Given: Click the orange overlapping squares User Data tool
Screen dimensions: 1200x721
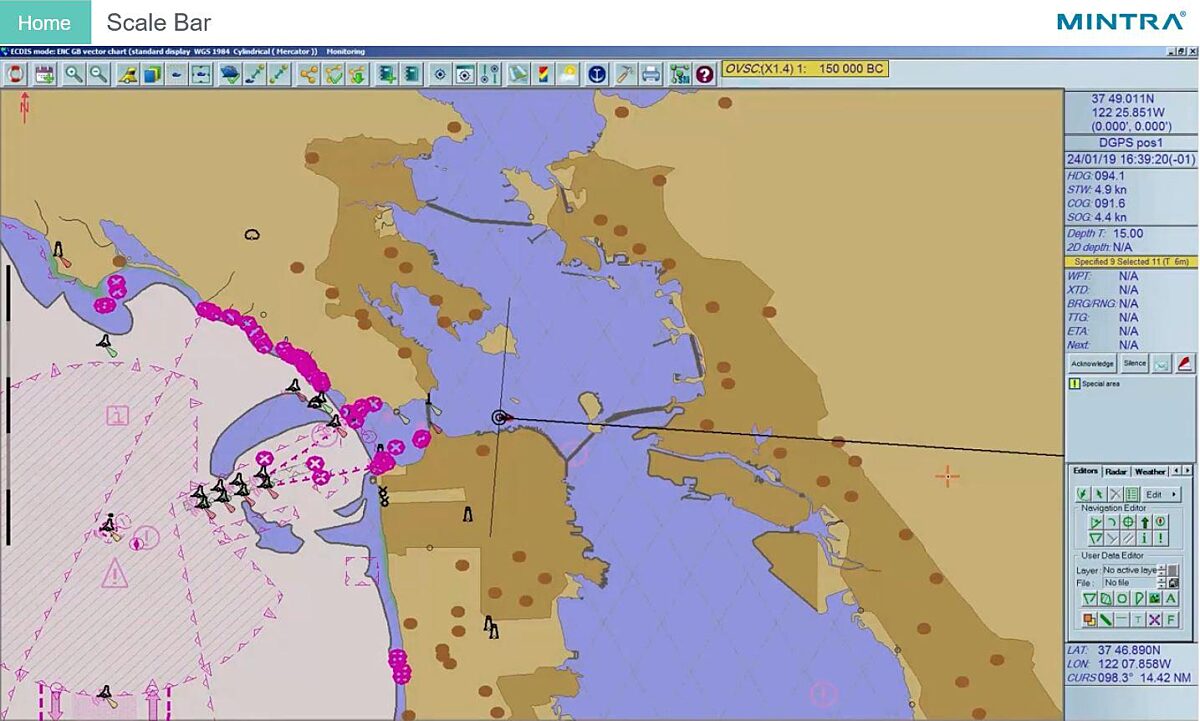Looking at the screenshot, I should [x=1090, y=620].
